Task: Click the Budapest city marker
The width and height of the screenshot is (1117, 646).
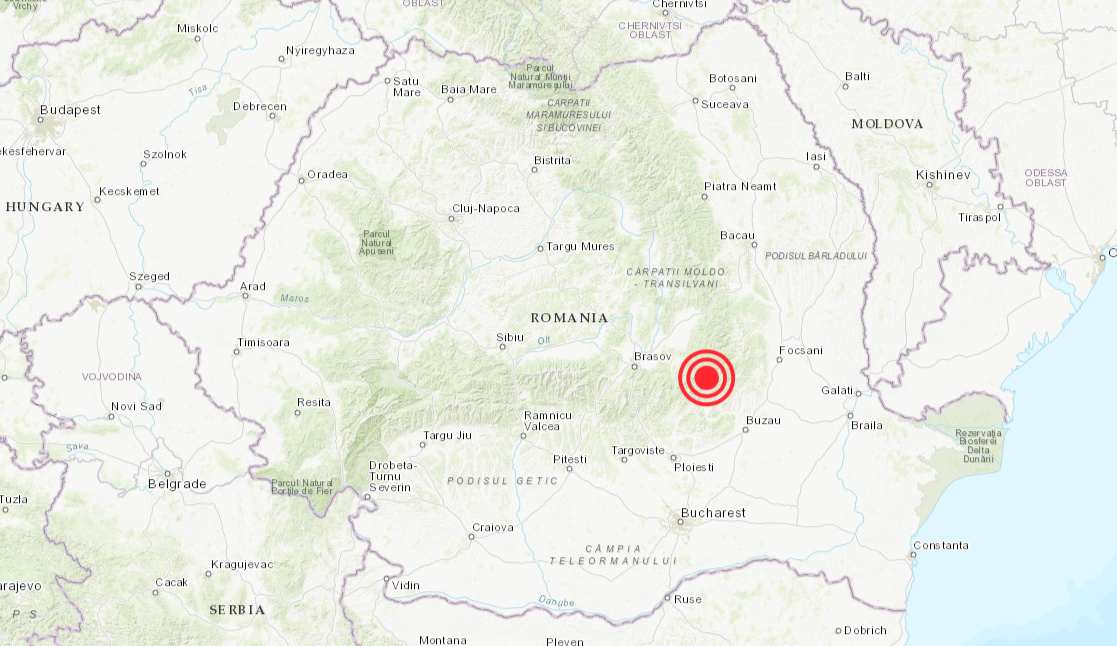Action: click(41, 120)
